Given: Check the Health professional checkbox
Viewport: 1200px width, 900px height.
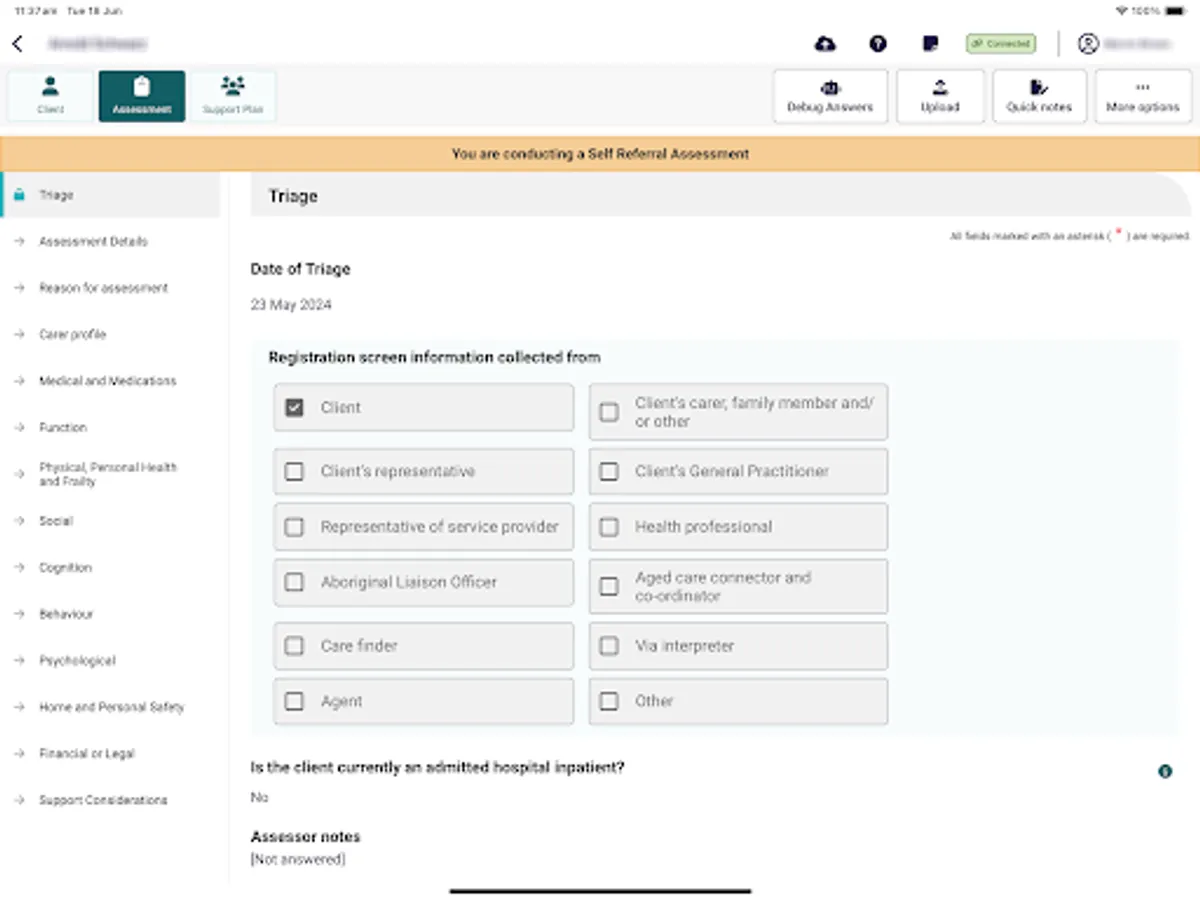Looking at the screenshot, I should click(609, 527).
